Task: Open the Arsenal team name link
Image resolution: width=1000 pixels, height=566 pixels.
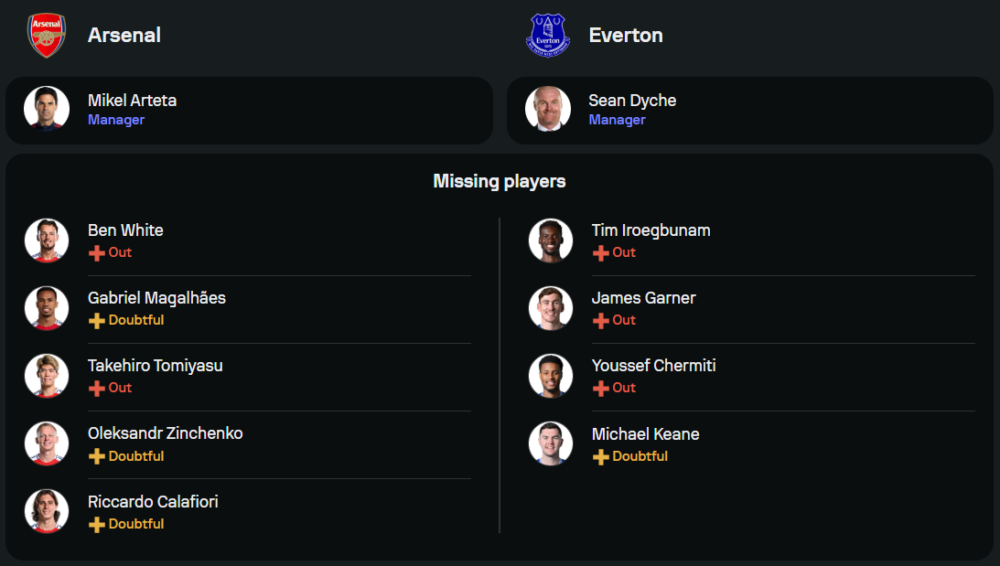Action: [124, 35]
